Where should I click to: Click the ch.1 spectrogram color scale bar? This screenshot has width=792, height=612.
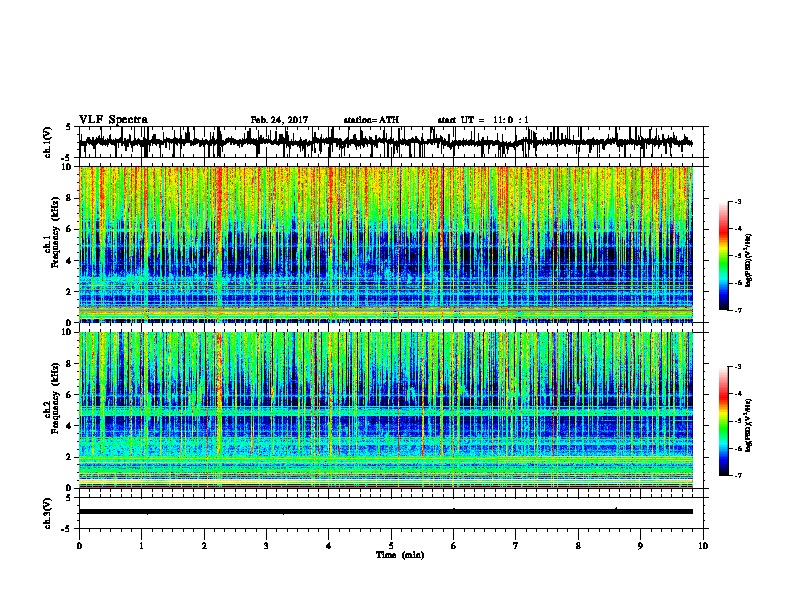tap(724, 256)
